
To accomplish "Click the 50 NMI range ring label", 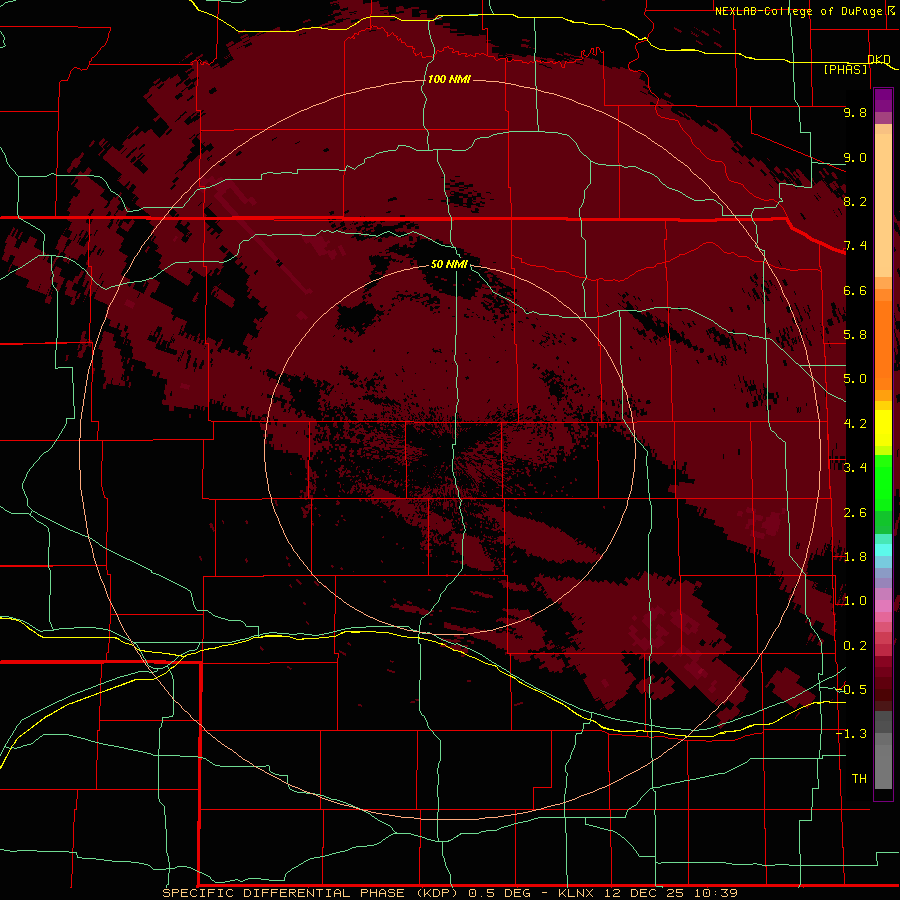I will (x=449, y=264).
